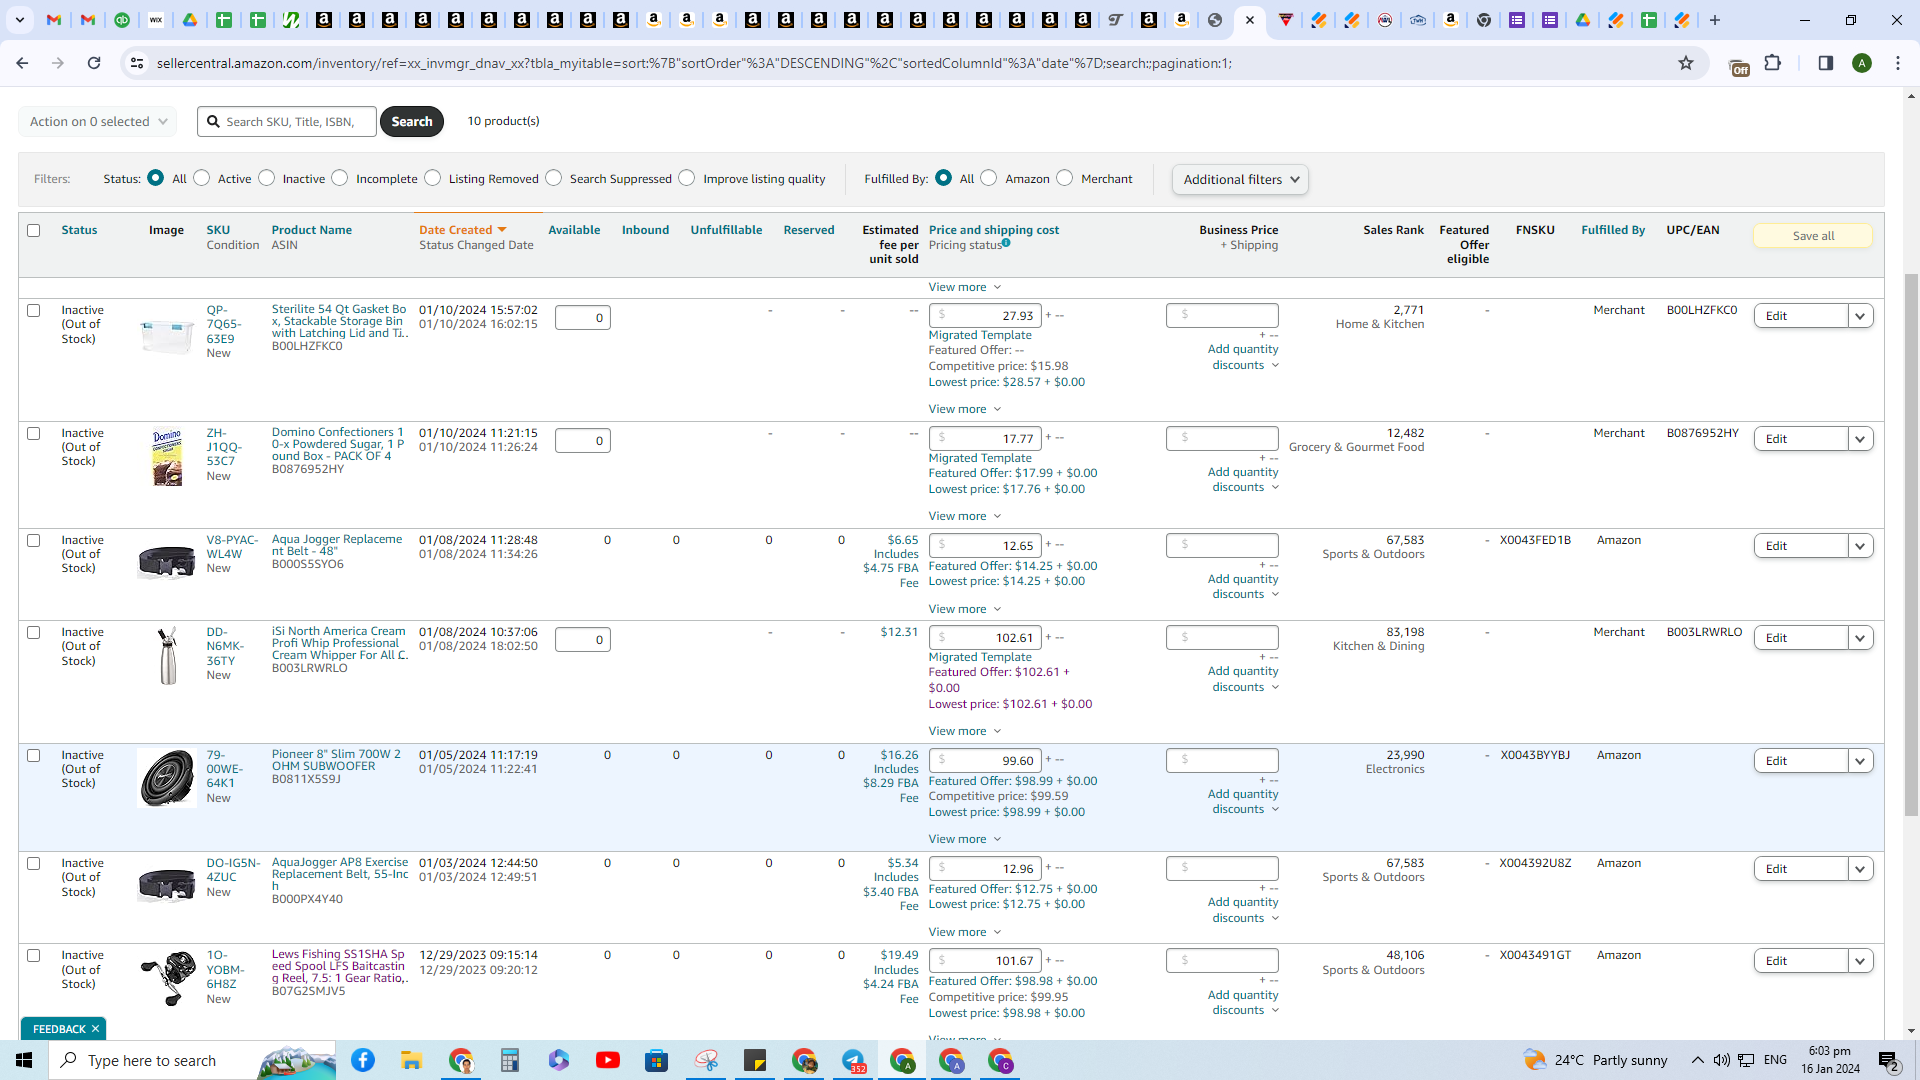Open Calculator from the taskbar
This screenshot has height=1080, width=1920.
click(510, 1060)
